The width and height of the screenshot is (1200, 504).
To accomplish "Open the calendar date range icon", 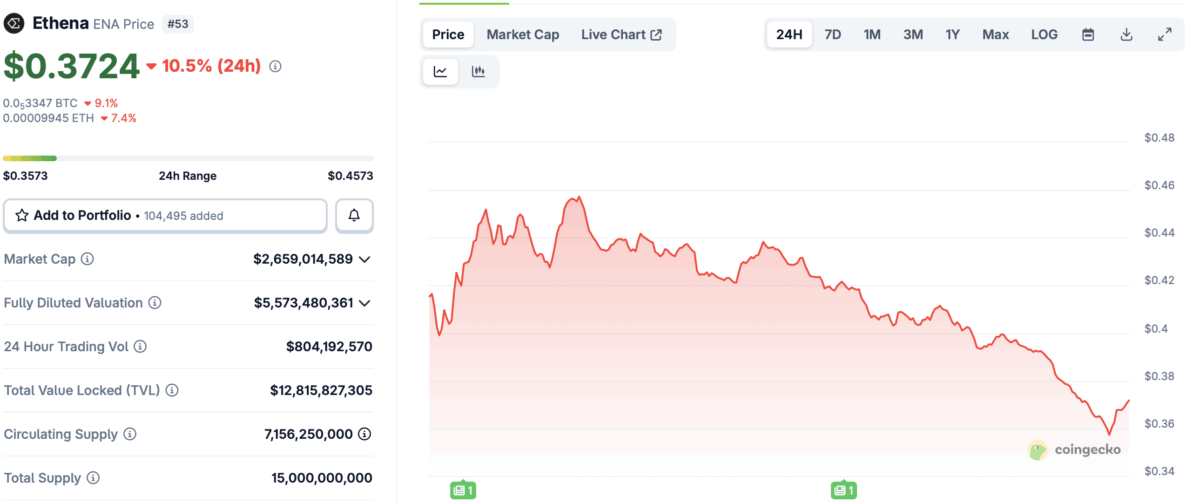I will [1088, 35].
